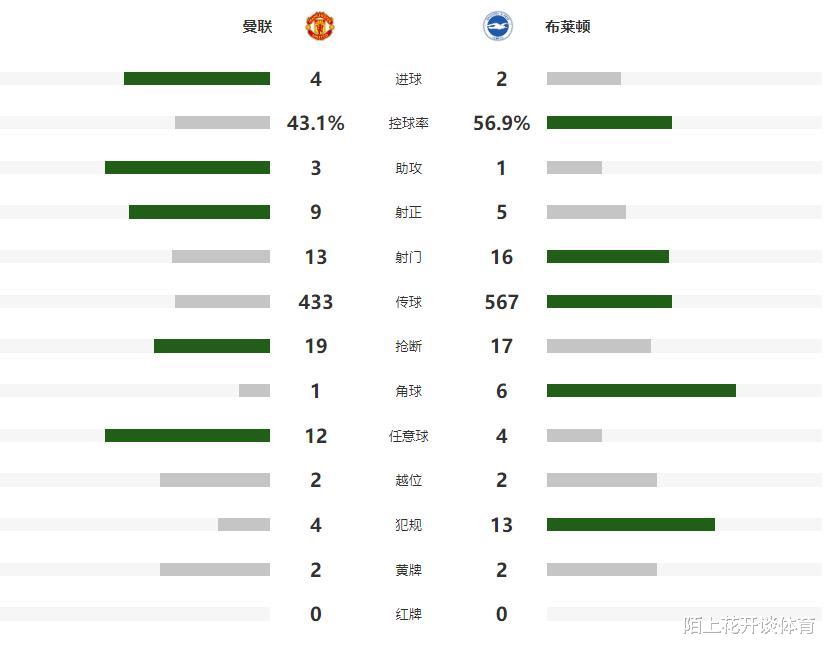Viewport: 825px width, 646px height.
Task: Click Brighton's 56.9% possession value
Action: point(502,123)
